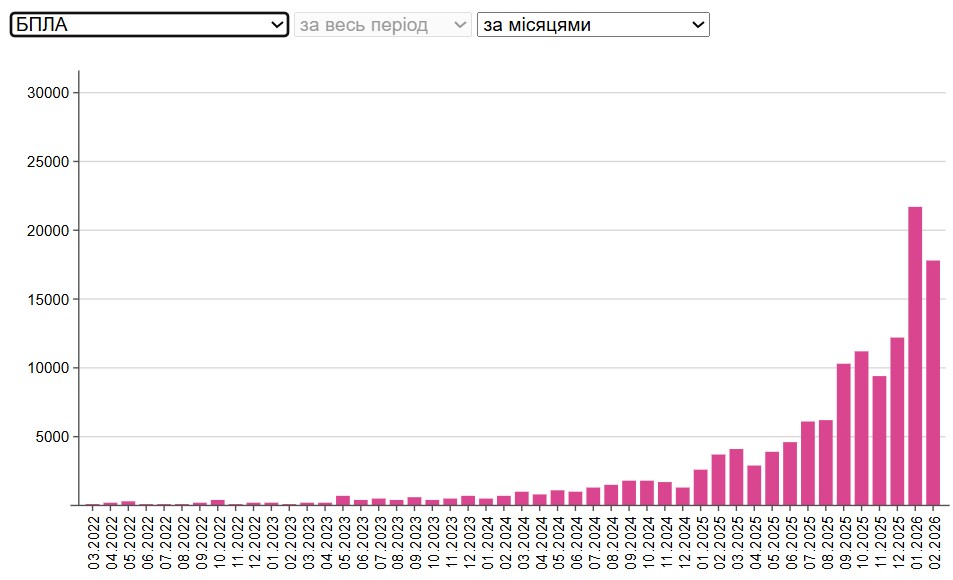Screen dimensions: 953x580
Task: Choose the 01.2025 bar
Action: (x=701, y=487)
